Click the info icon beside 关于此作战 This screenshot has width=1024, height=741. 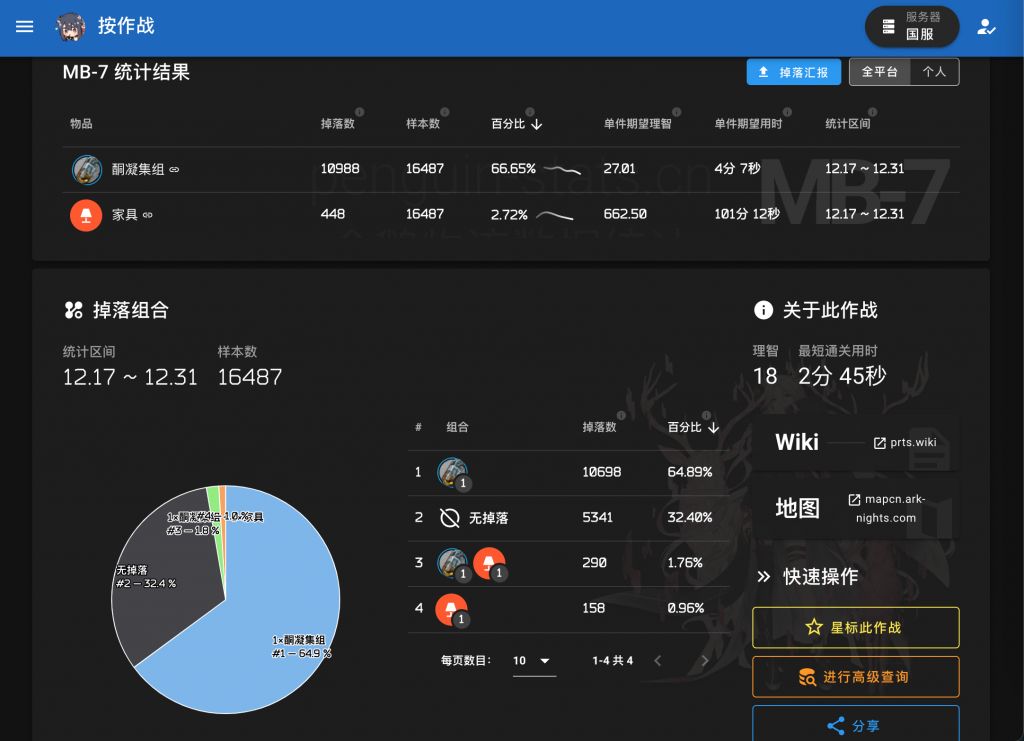765,311
